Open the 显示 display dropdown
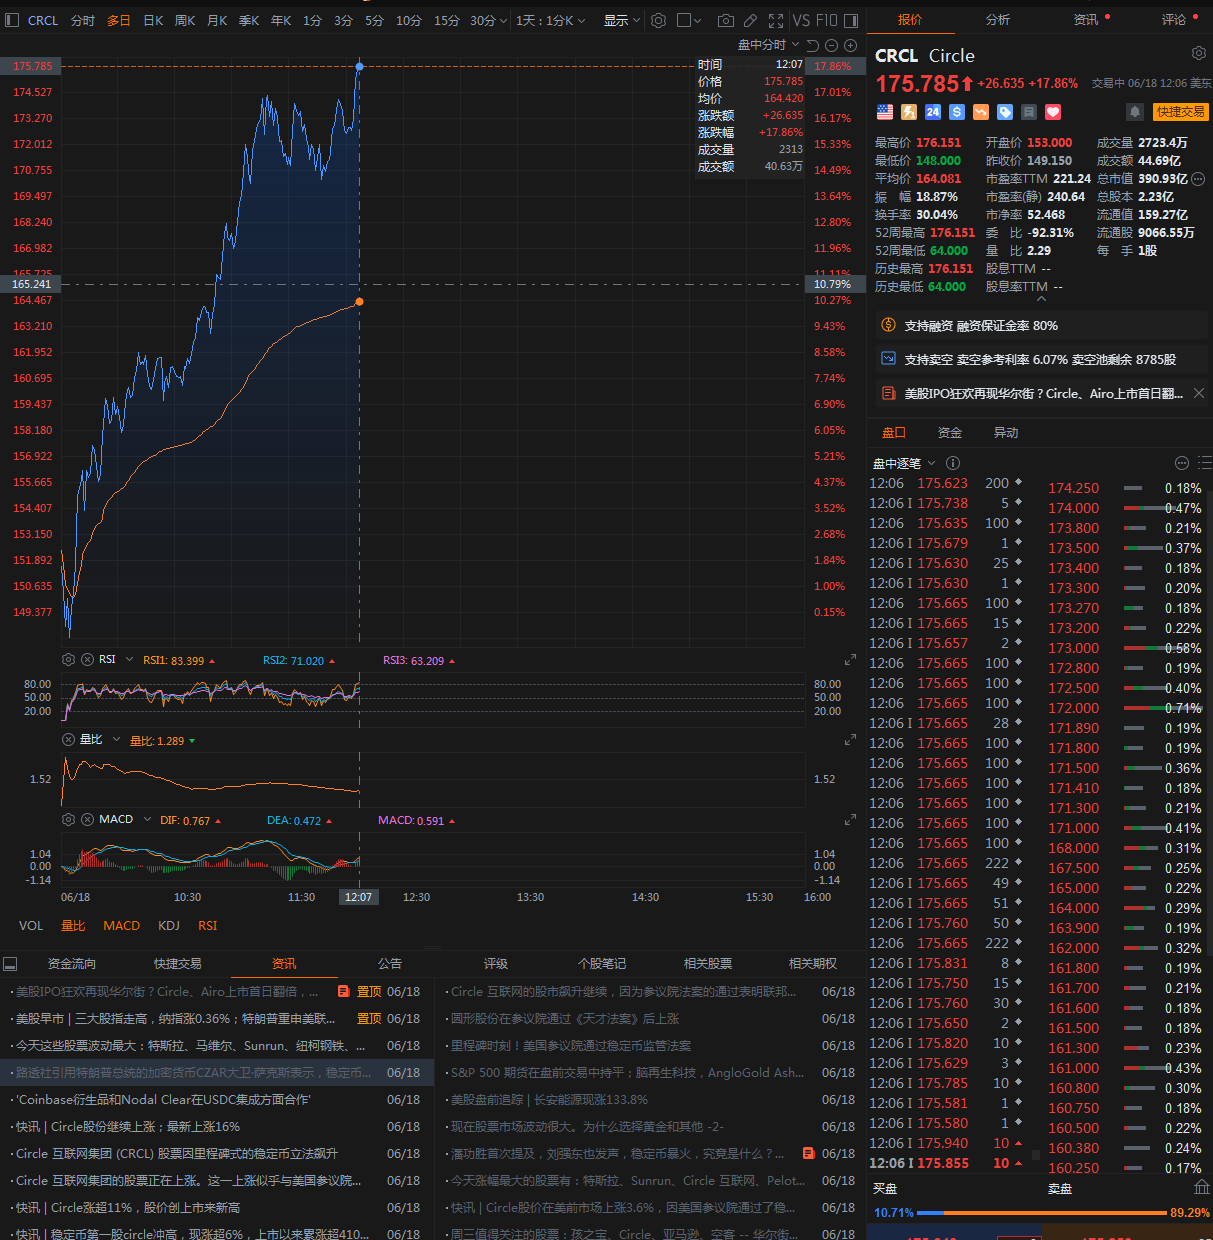Viewport: 1213px width, 1240px height. click(622, 20)
